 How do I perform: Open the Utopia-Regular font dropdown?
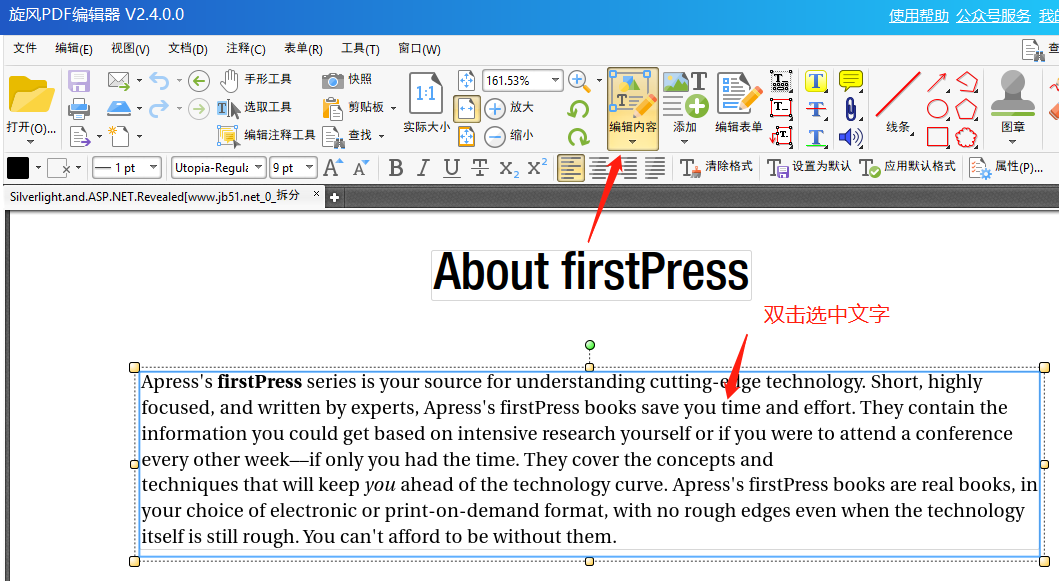[218, 168]
